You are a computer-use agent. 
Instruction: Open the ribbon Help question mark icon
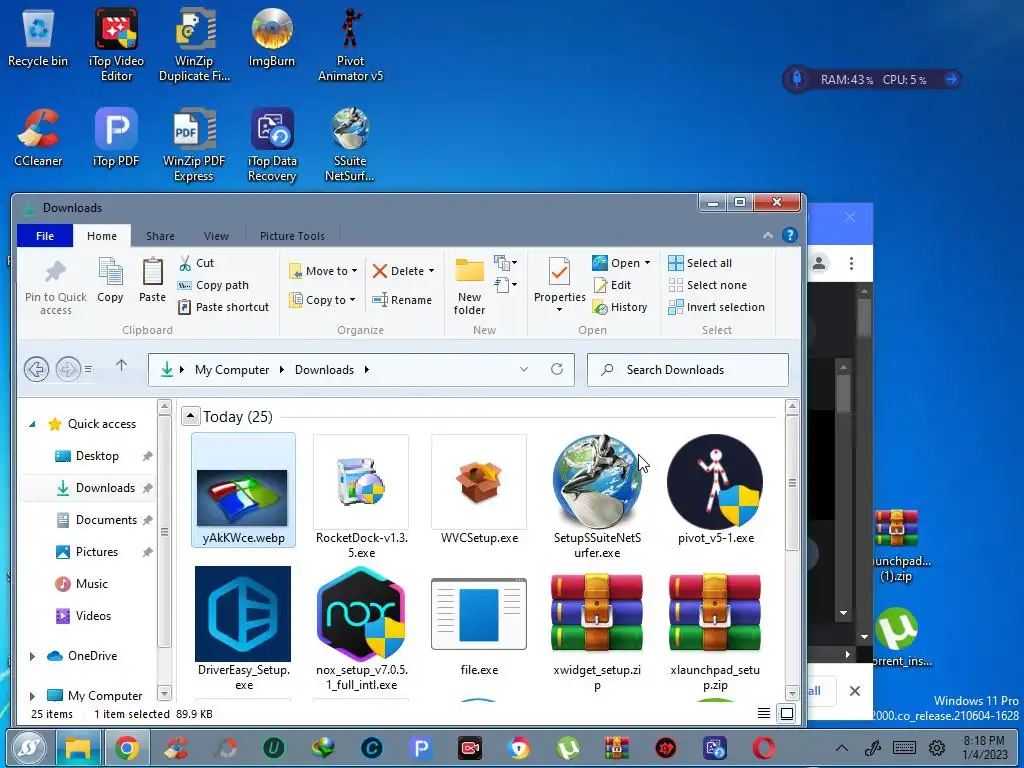[790, 235]
